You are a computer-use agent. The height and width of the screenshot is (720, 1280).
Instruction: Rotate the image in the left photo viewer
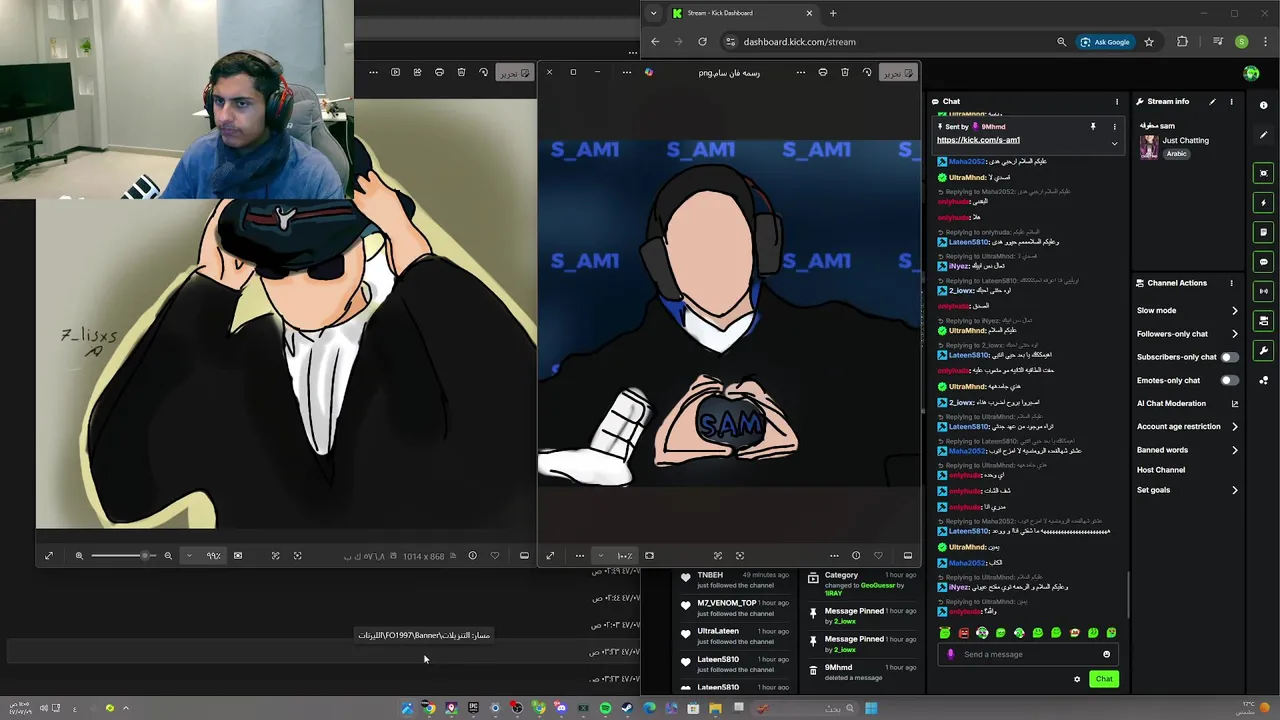(484, 72)
